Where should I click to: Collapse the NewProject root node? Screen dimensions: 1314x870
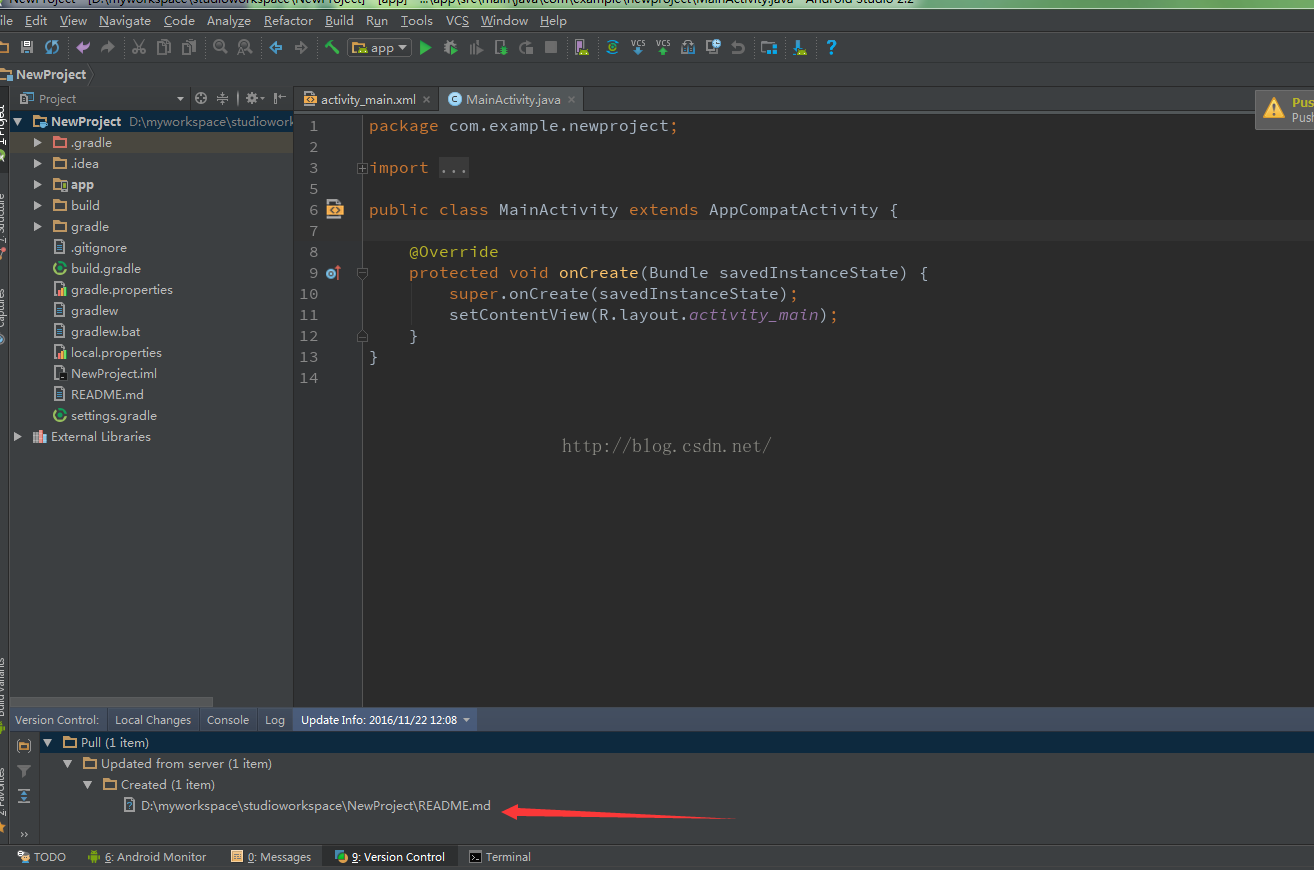18,121
